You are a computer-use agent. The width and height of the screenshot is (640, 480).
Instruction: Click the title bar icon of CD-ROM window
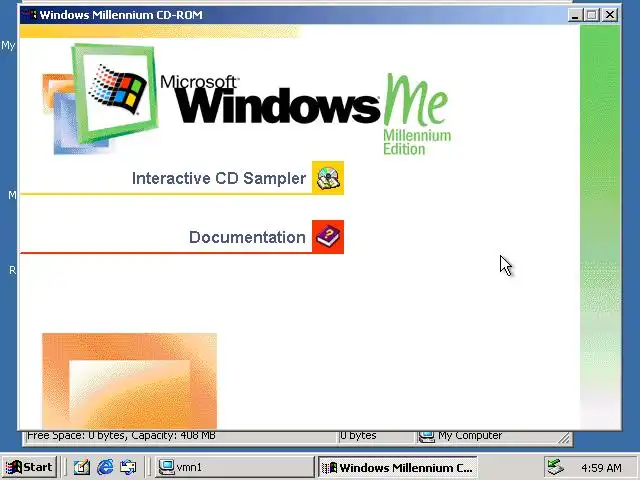(x=30, y=15)
